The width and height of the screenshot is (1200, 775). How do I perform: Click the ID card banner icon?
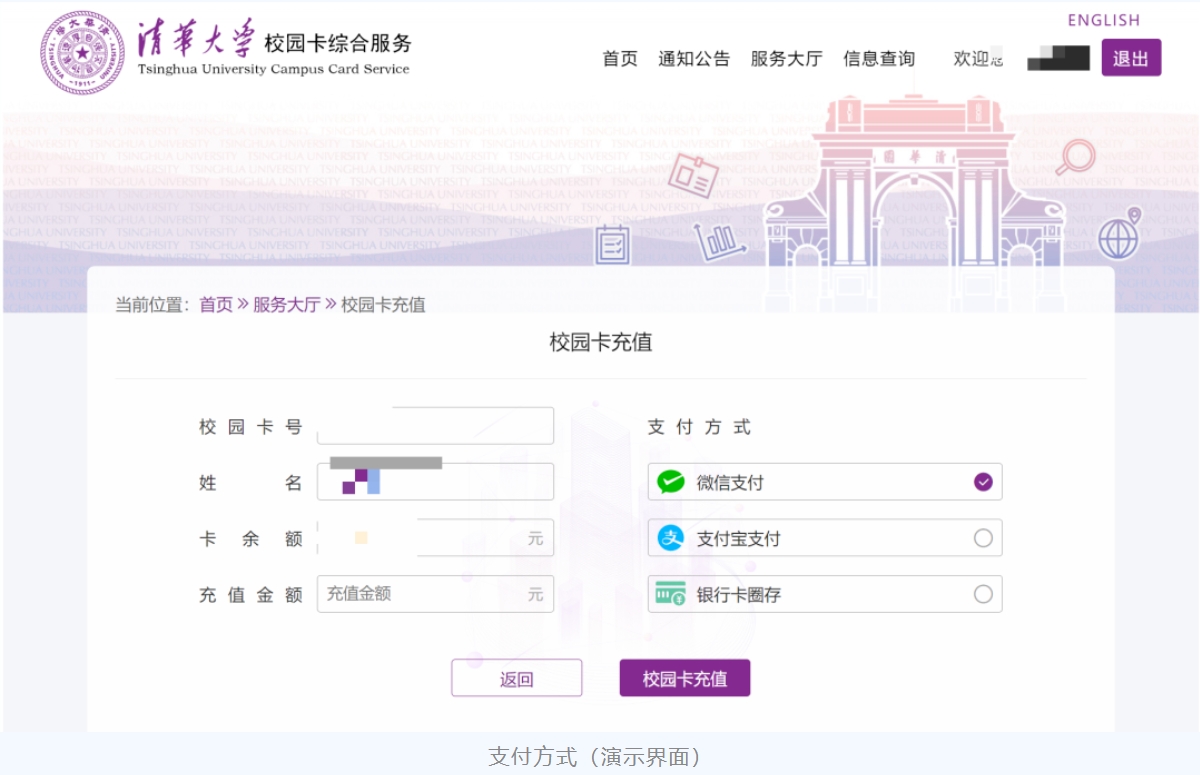693,175
